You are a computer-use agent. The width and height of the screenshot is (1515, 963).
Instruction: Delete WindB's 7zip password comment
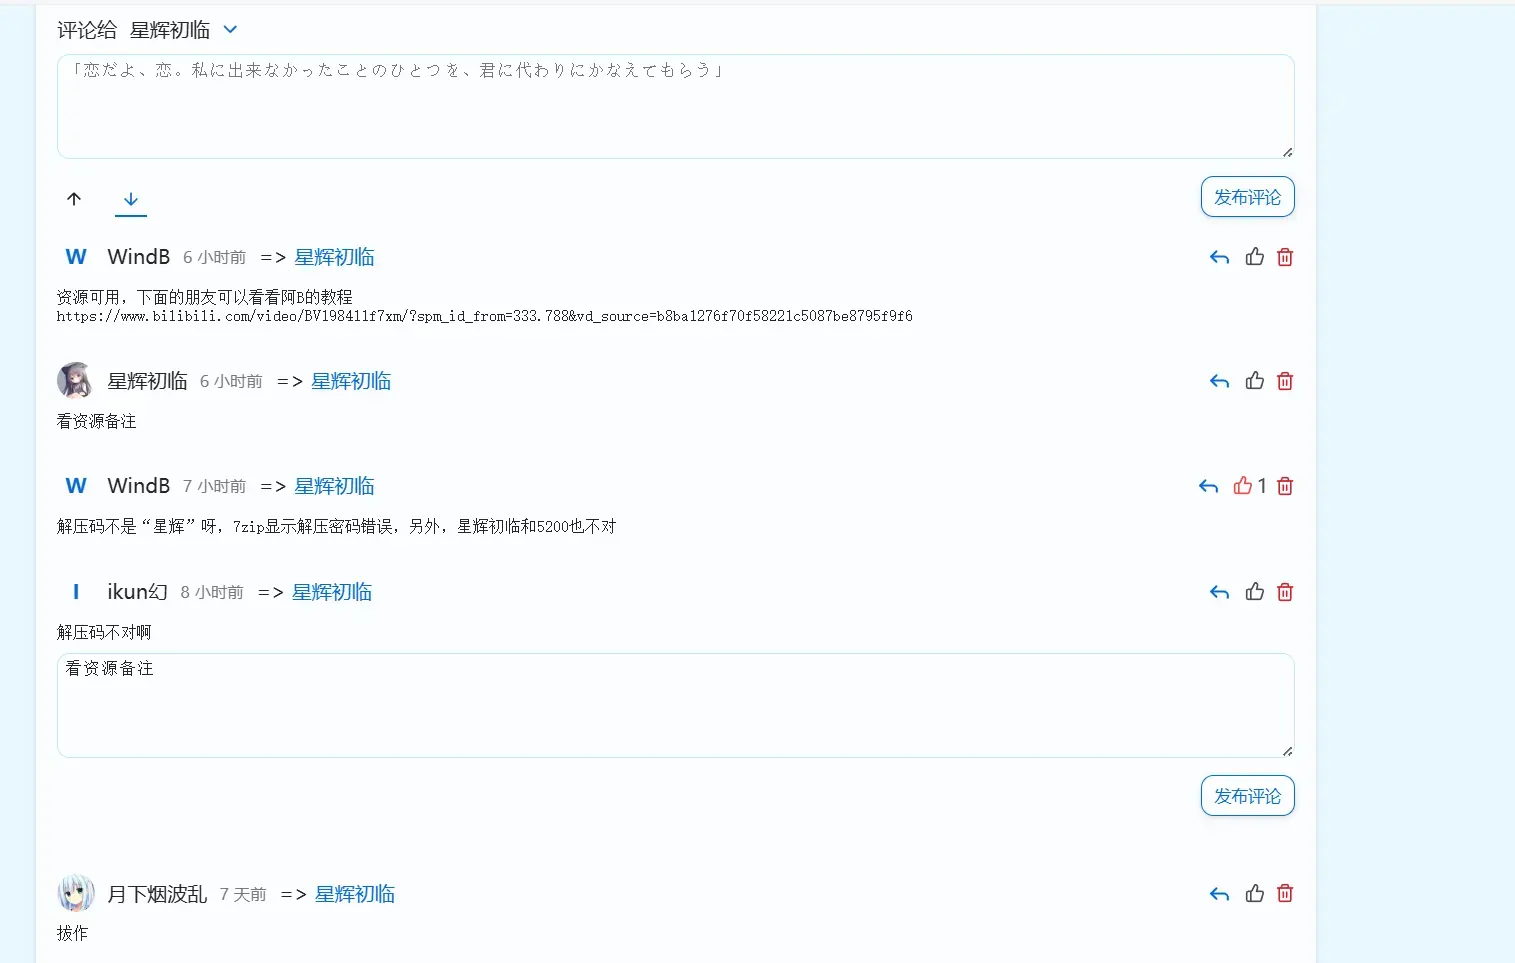[x=1285, y=486]
